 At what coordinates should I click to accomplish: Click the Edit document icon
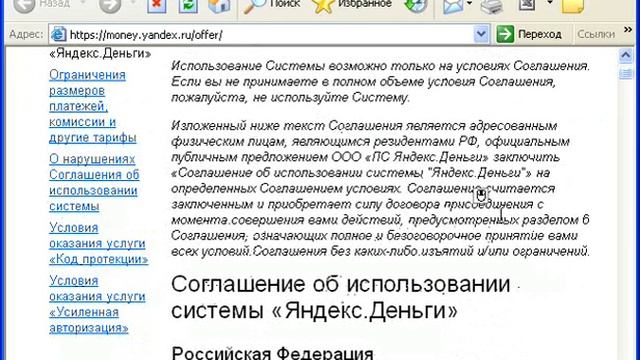click(x=527, y=5)
